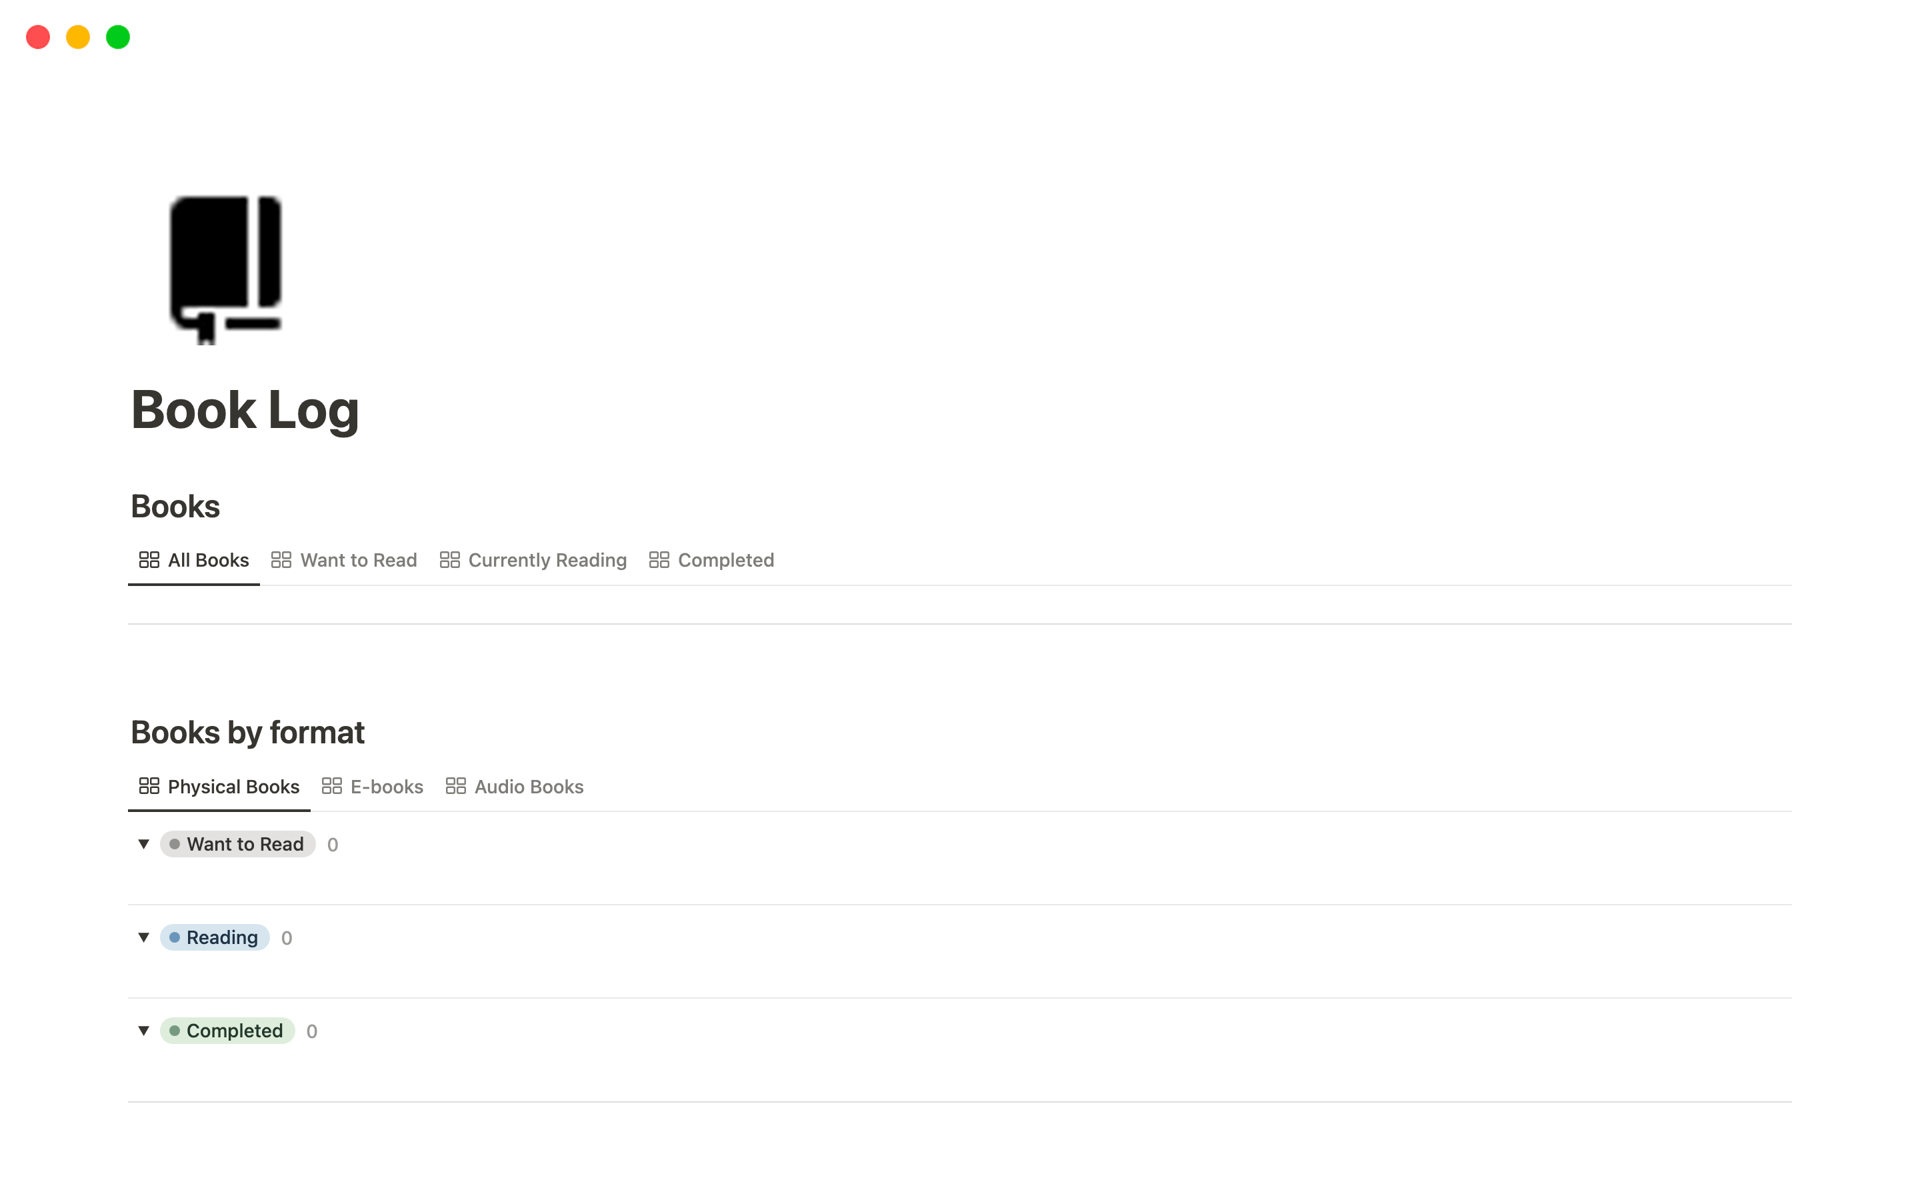Select the Audio Books gallery icon

point(453,785)
